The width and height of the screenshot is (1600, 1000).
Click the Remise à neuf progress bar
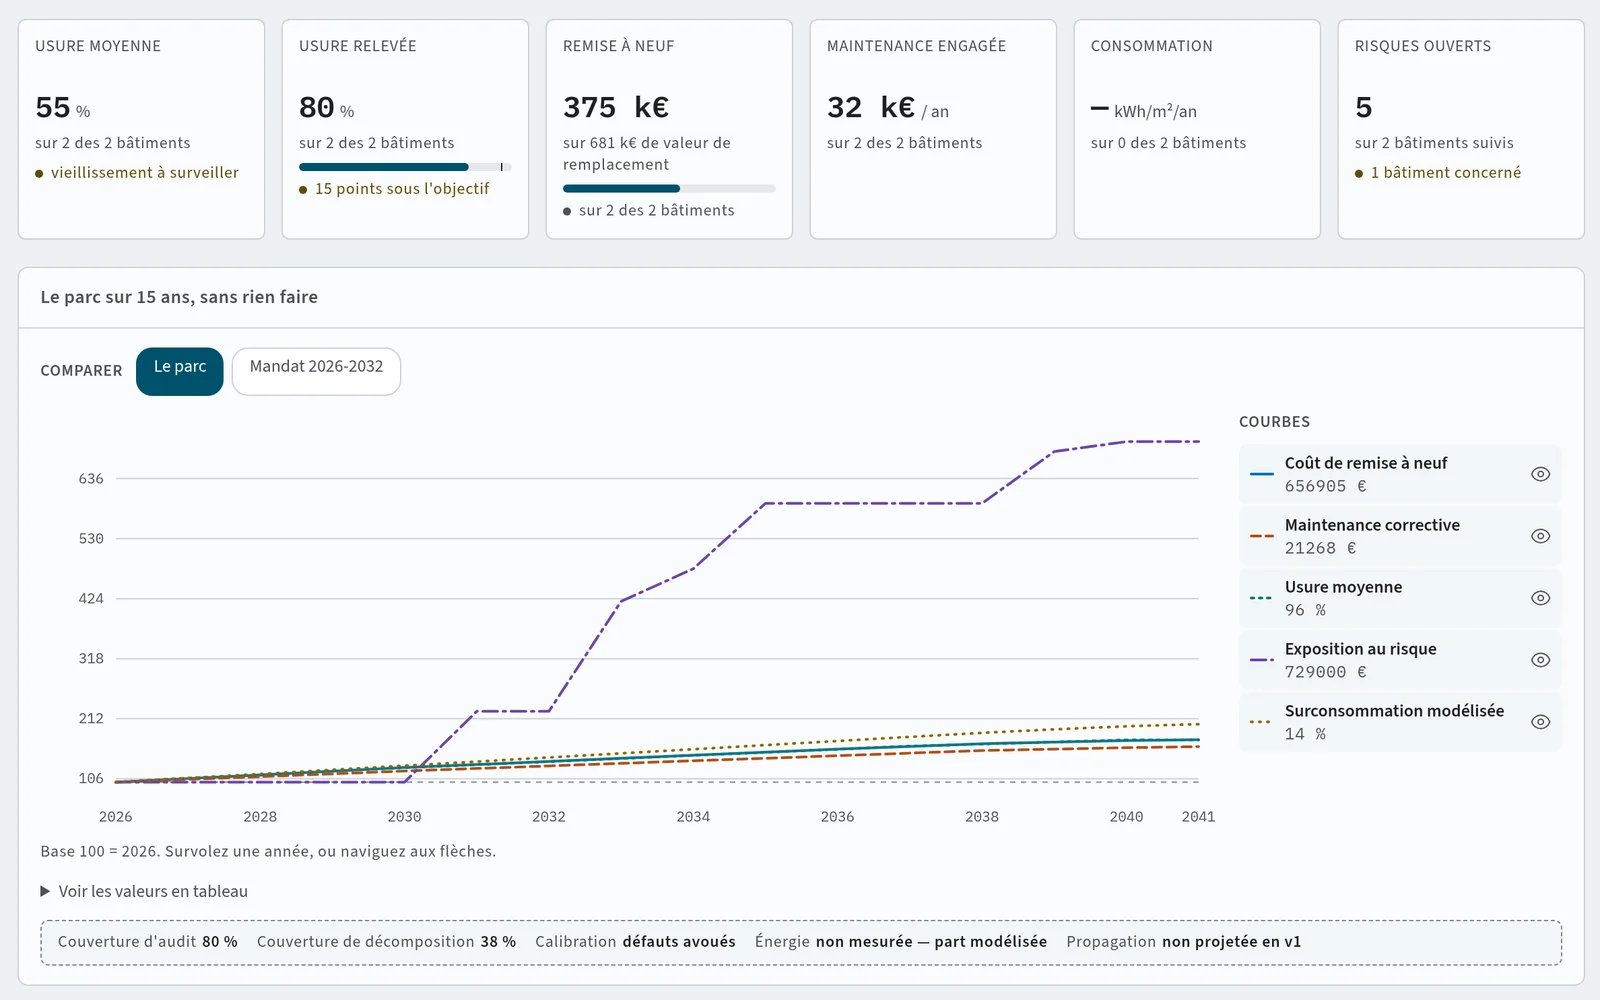click(669, 189)
